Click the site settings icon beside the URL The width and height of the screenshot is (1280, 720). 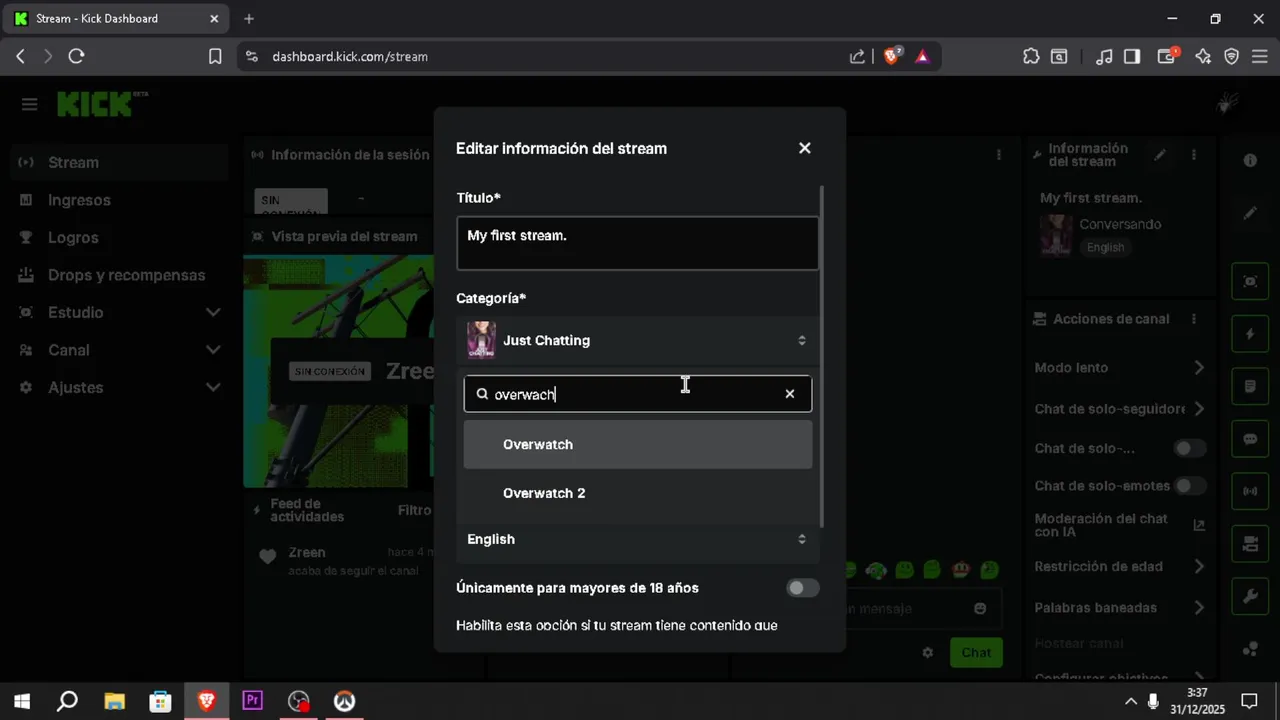(251, 57)
